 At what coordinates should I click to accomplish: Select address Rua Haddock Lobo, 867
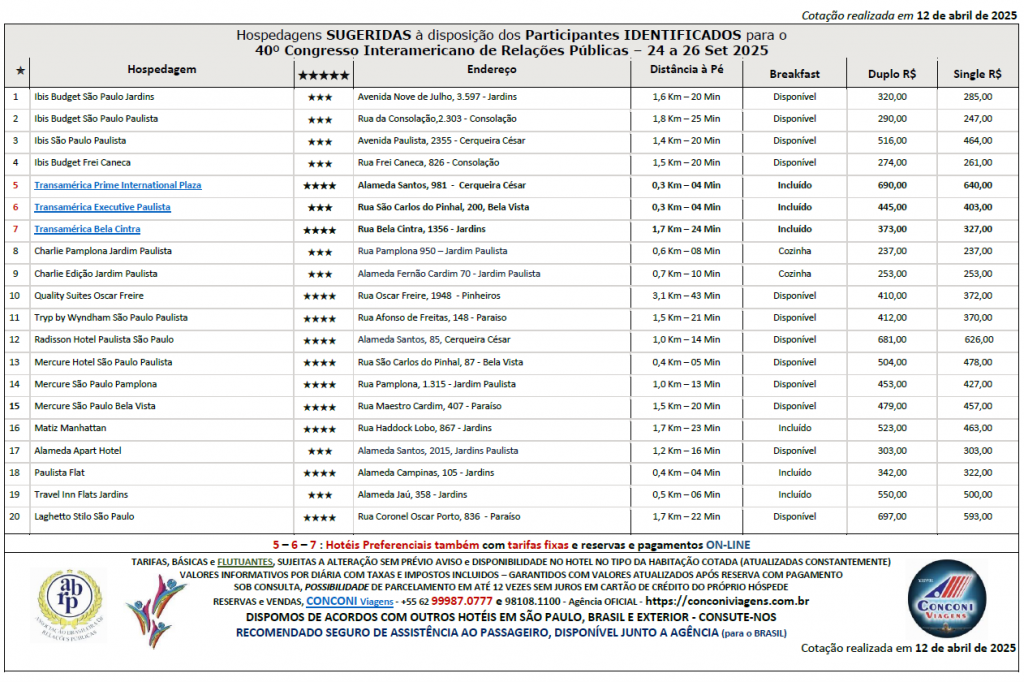pyautogui.click(x=424, y=428)
